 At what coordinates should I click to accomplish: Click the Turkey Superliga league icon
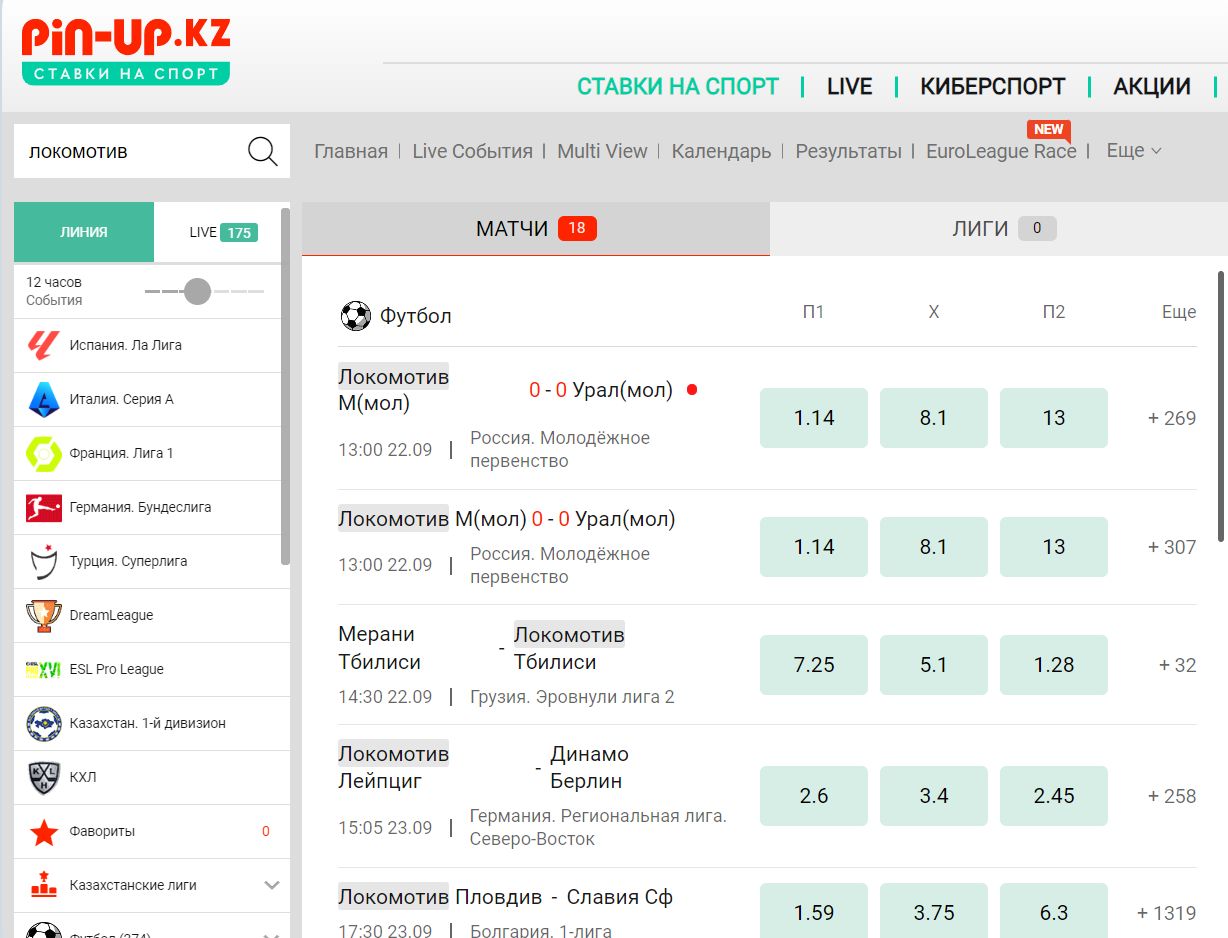click(43, 561)
